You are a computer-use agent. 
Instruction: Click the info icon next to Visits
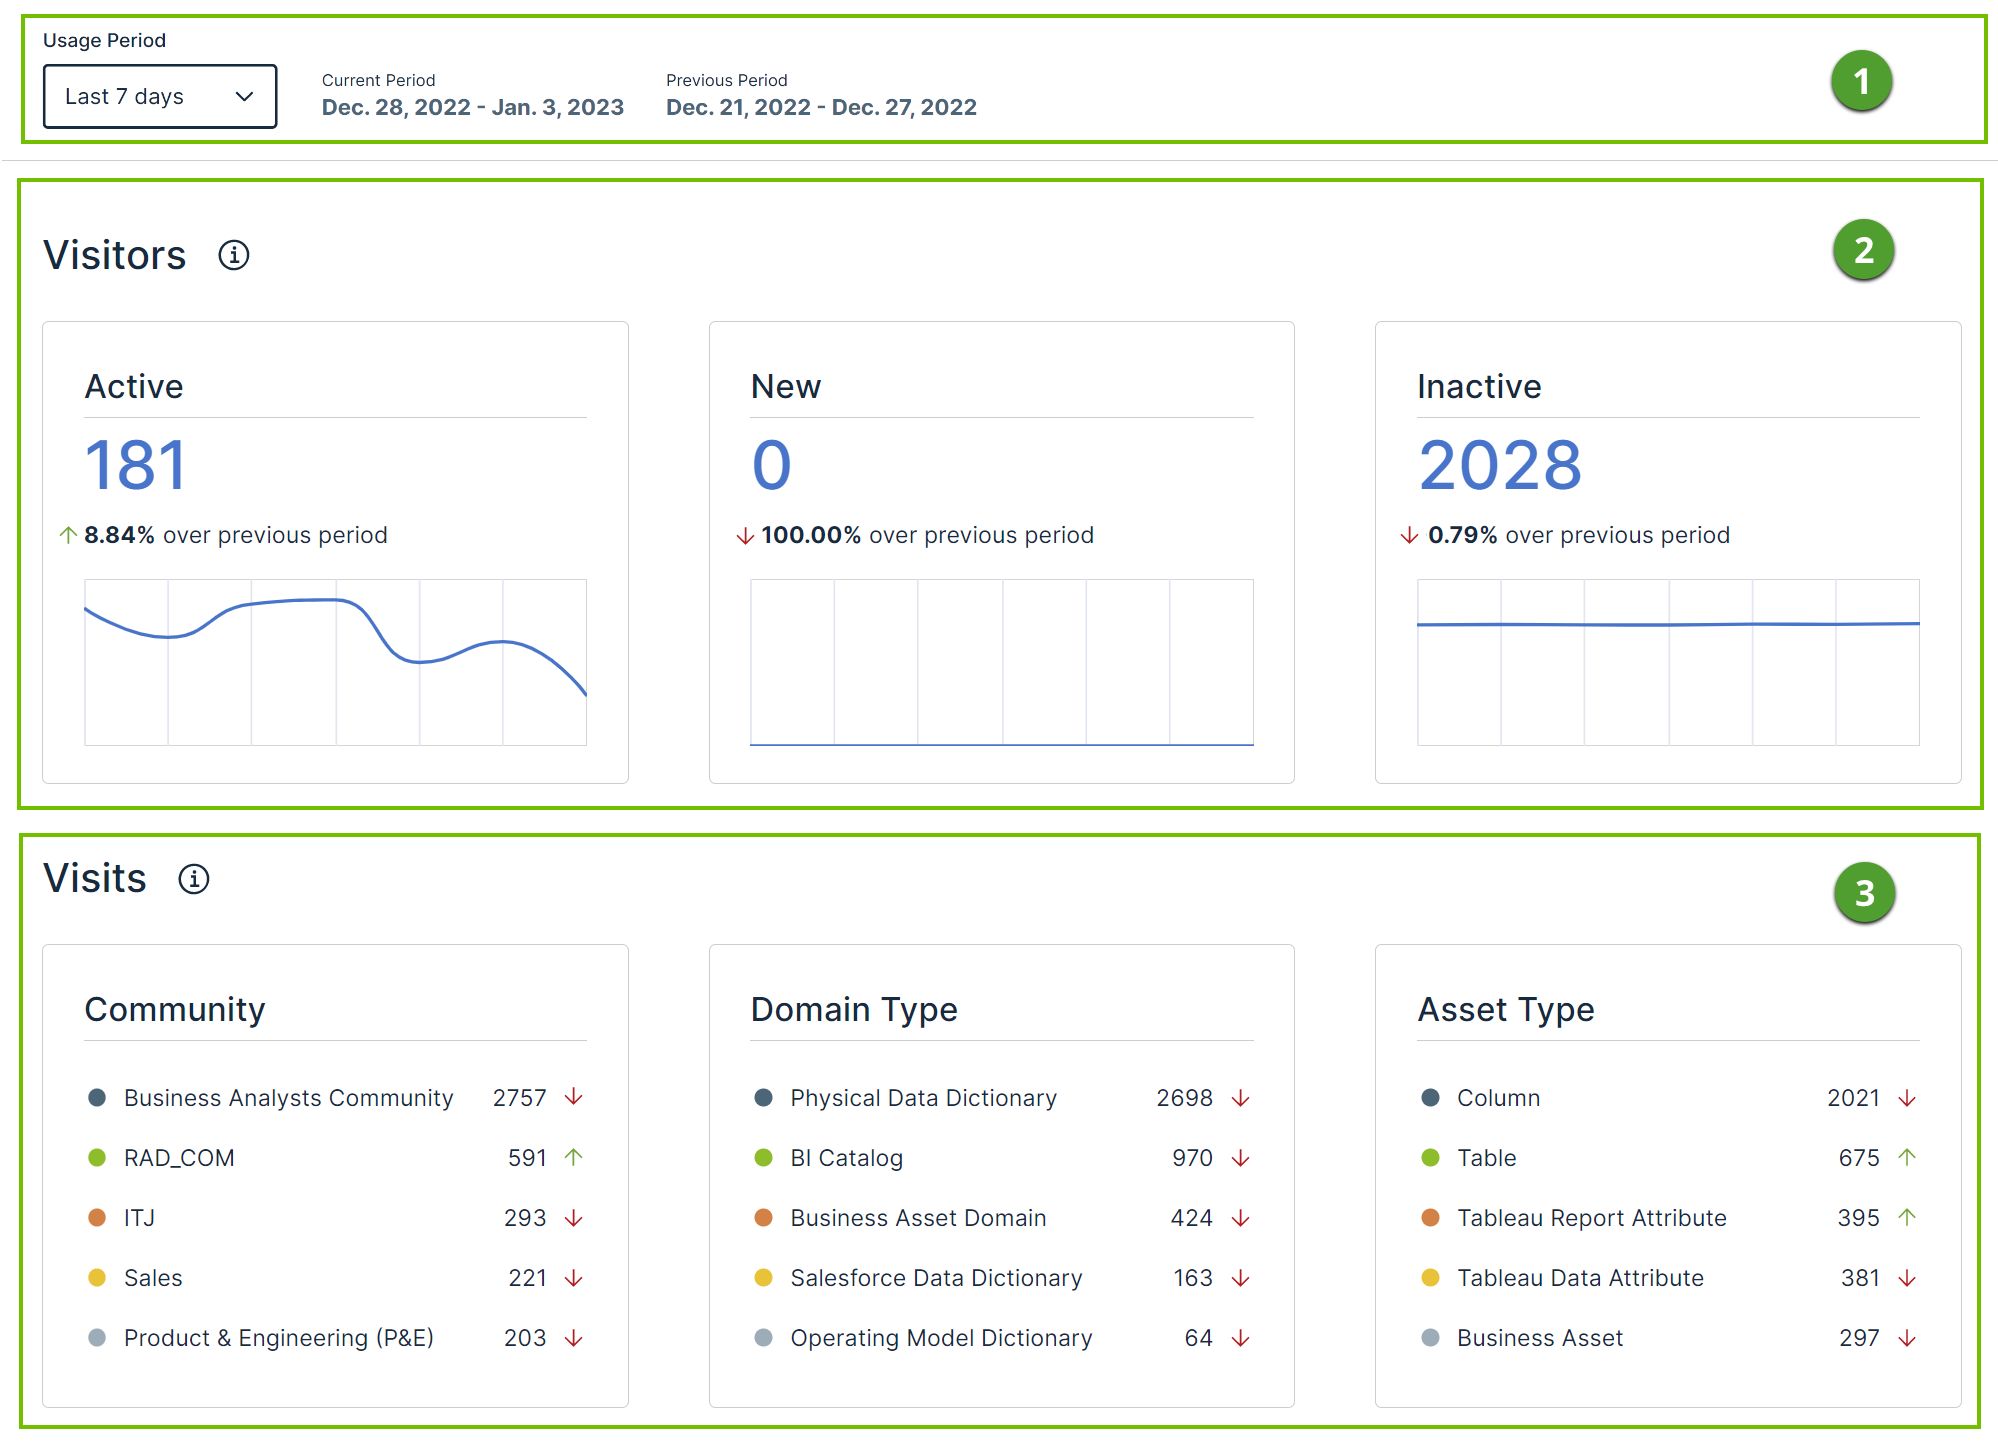point(194,879)
